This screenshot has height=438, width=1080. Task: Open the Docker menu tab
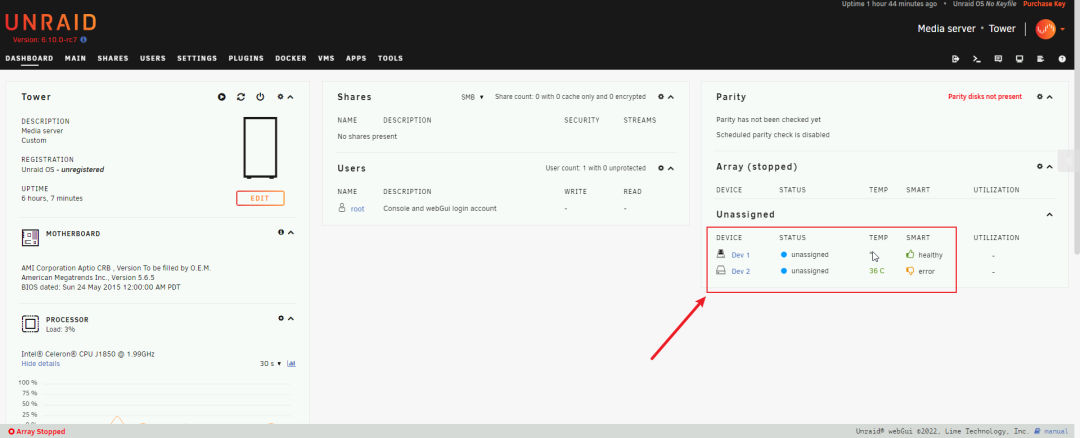click(291, 59)
